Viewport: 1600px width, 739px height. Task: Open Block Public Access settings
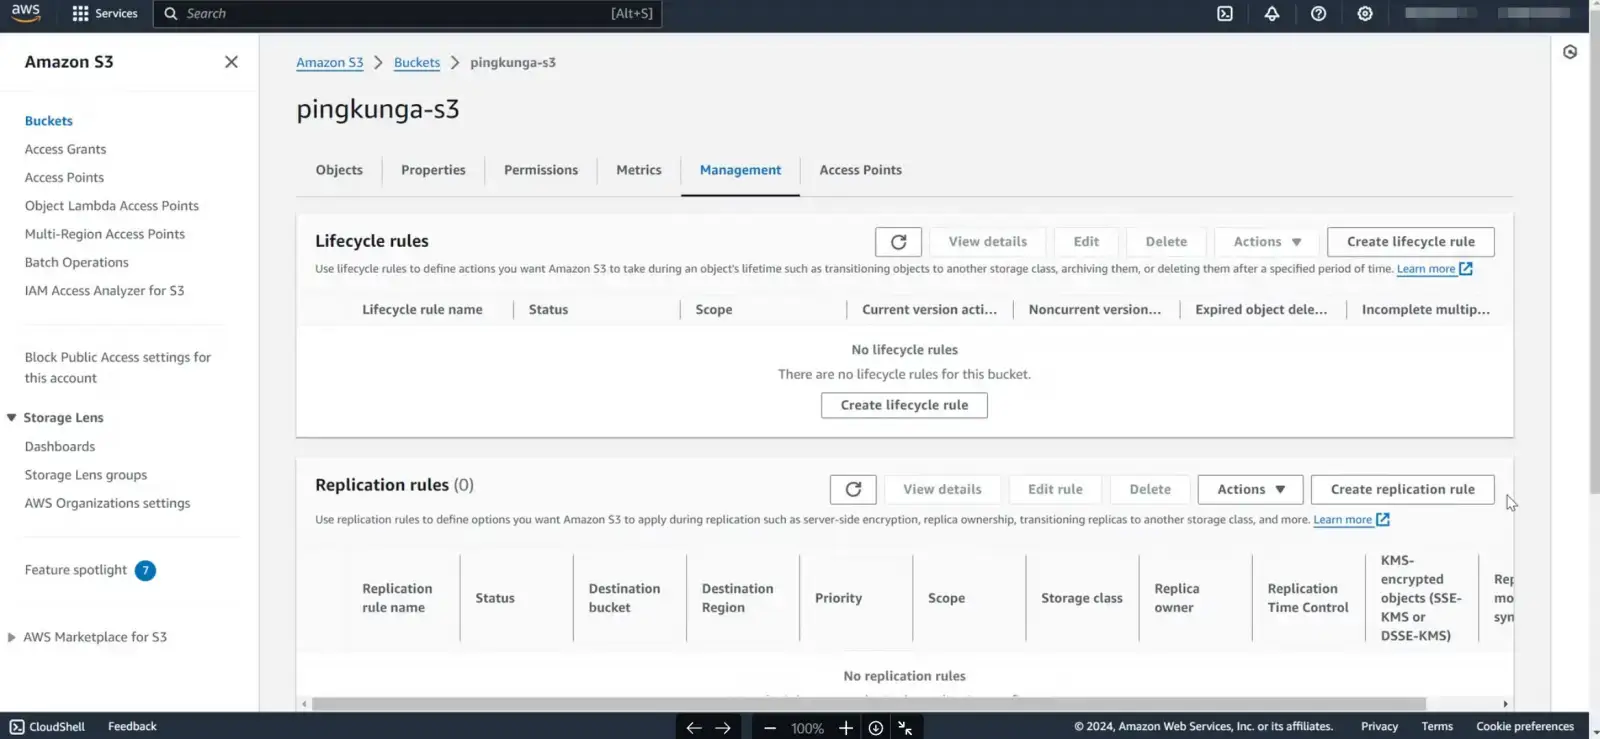tap(118, 368)
